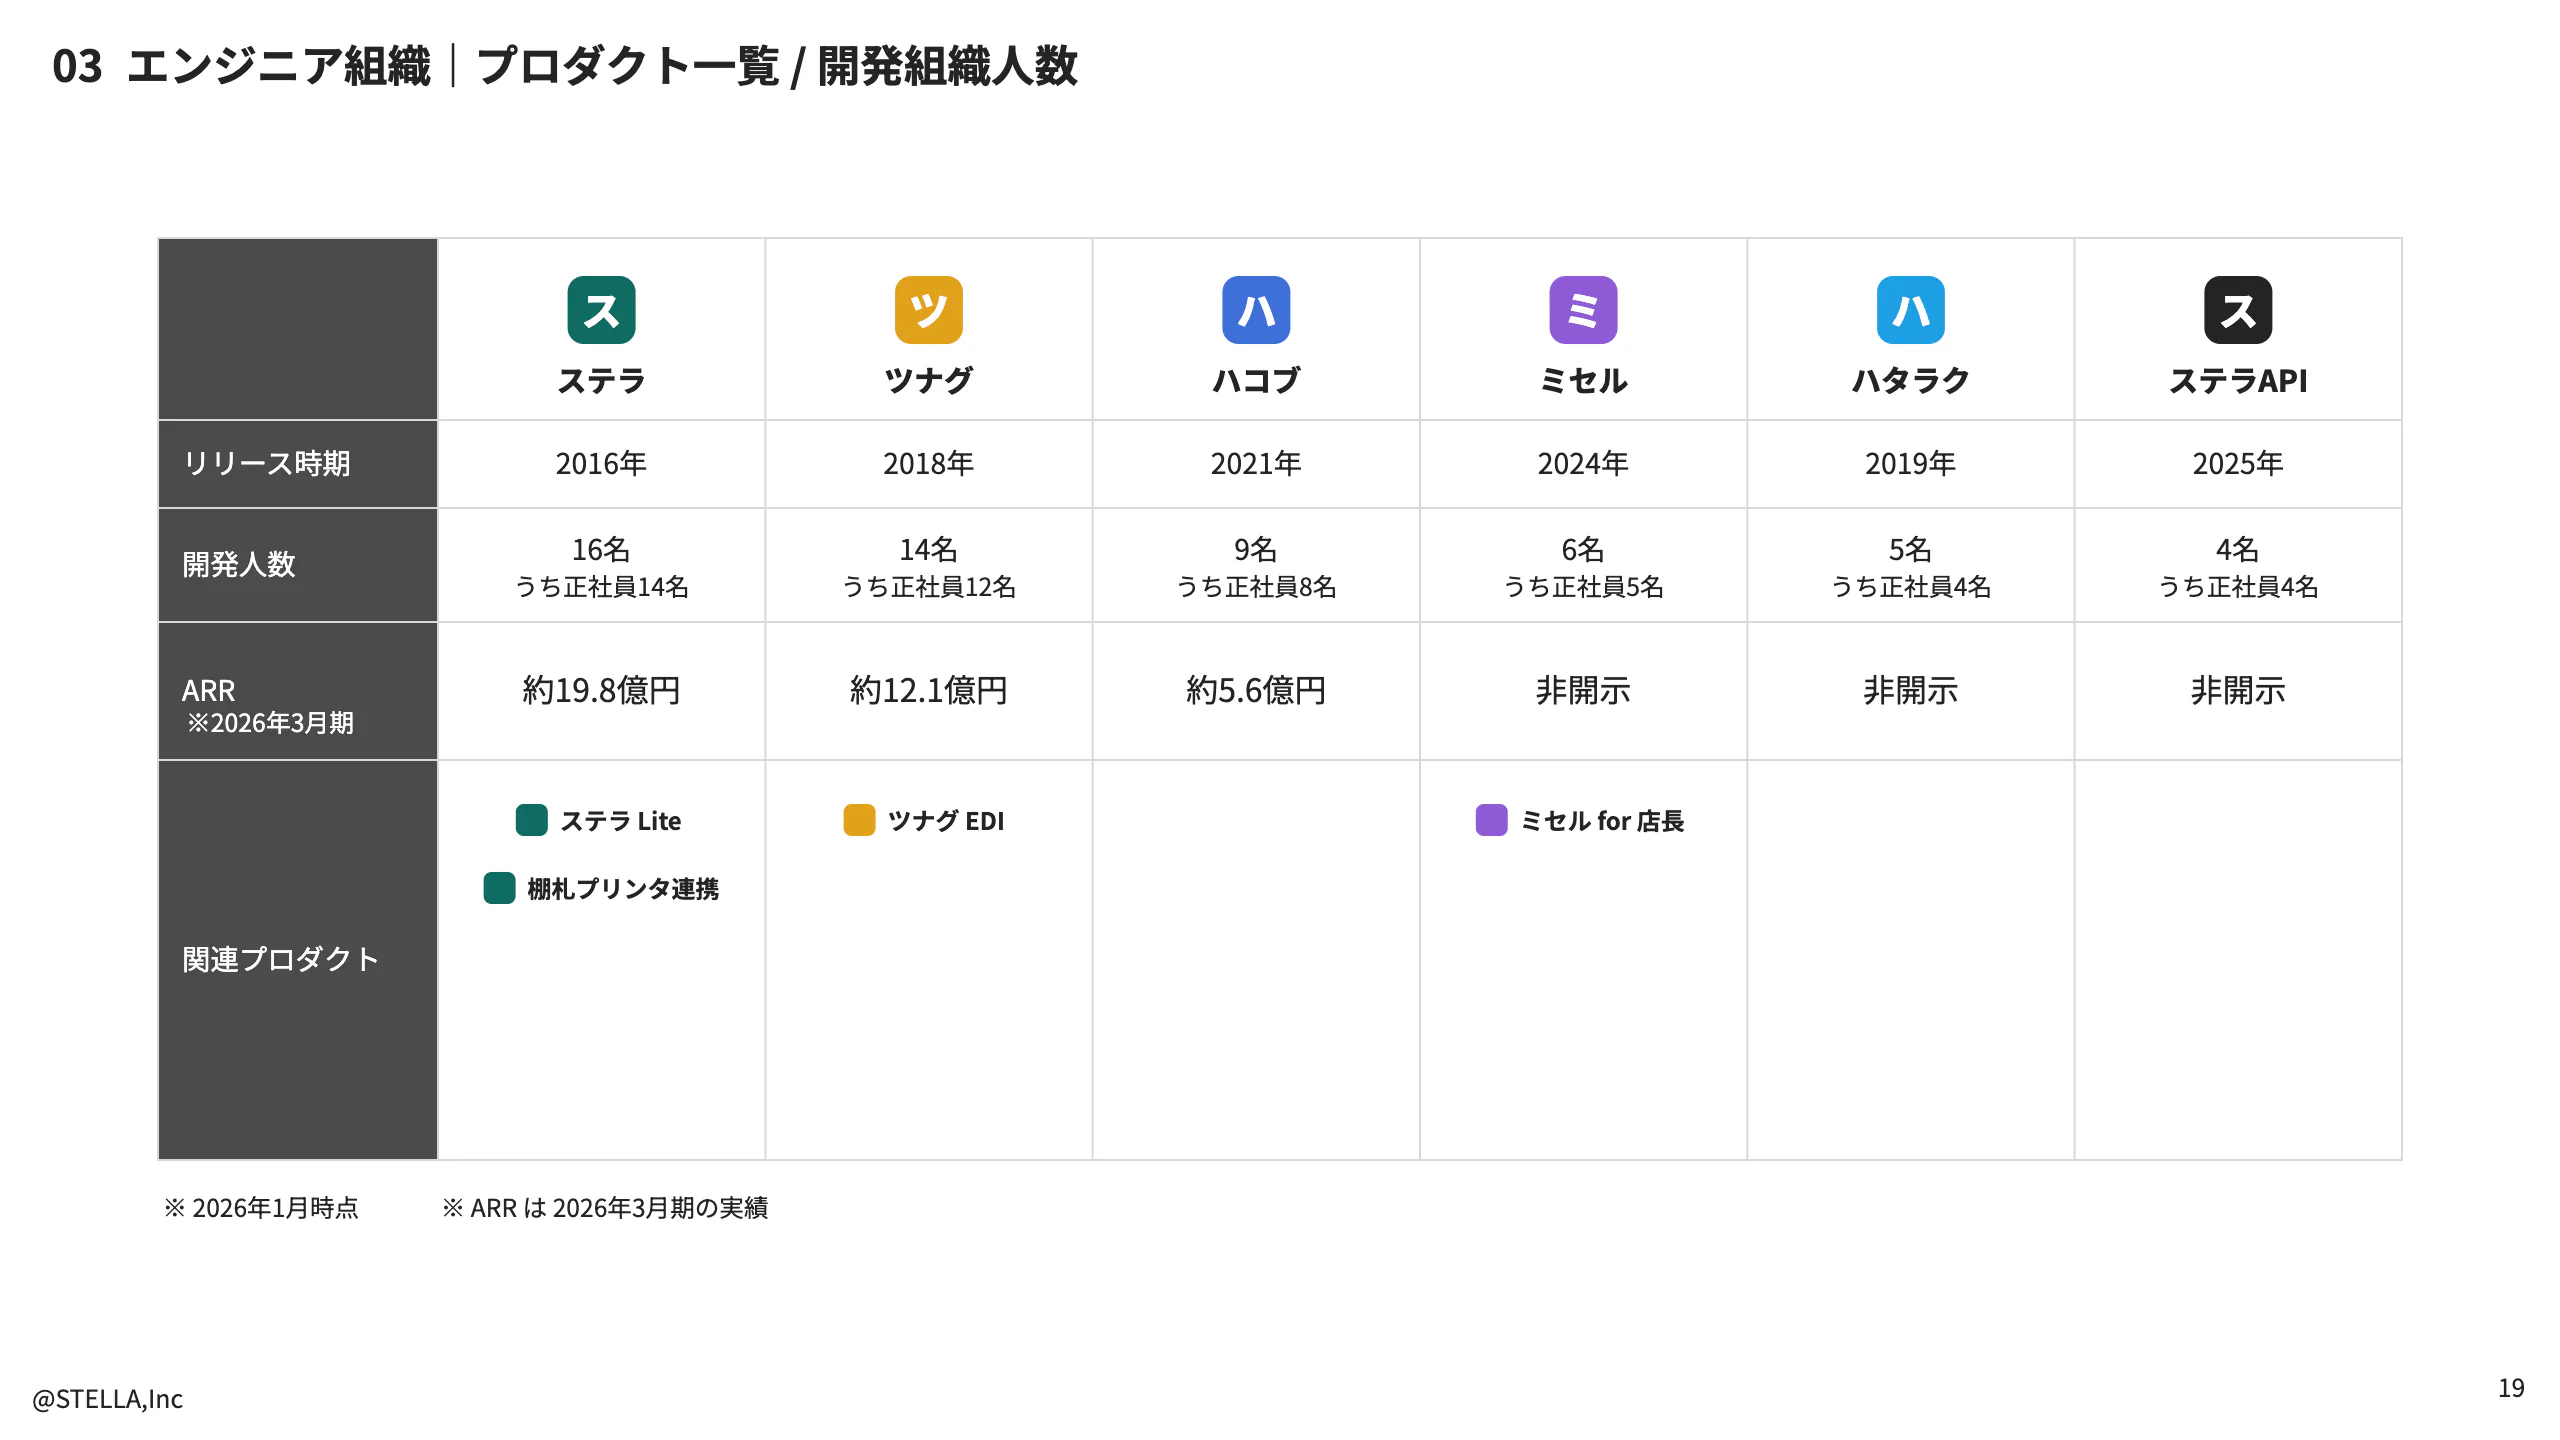This screenshot has height=1440, width=2560.
Task: Click the 2021年 release year cell
Action: (x=1256, y=464)
